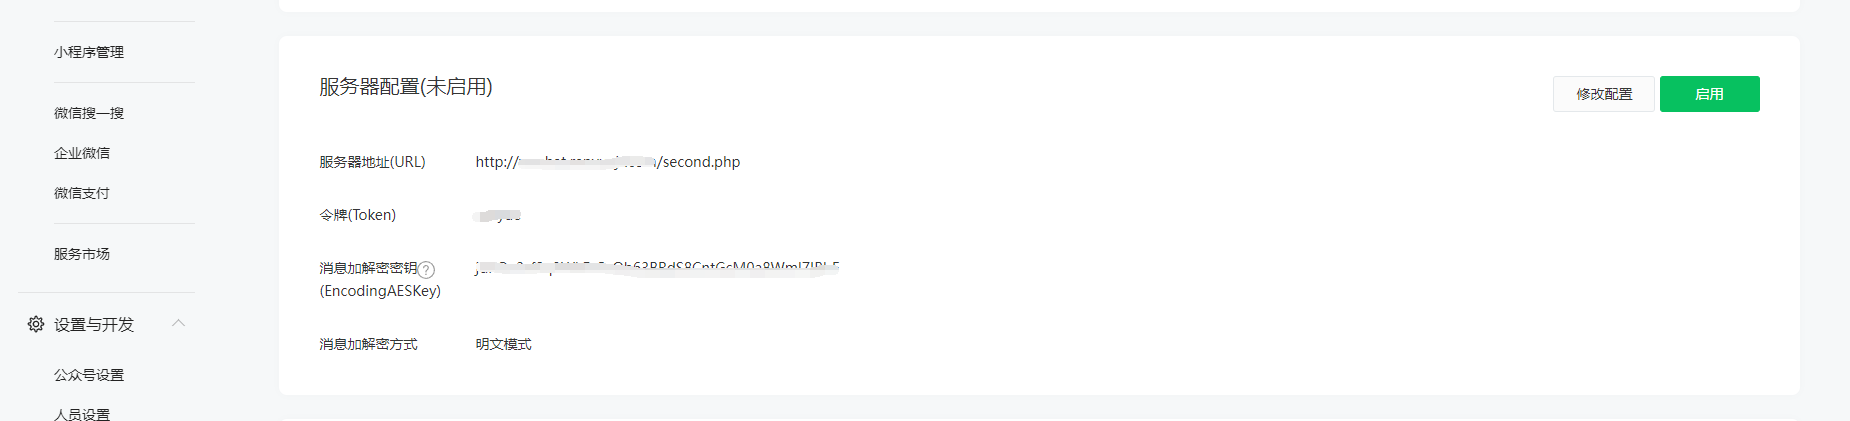Go to 微信支付 page
1850x421 pixels.
(x=82, y=193)
